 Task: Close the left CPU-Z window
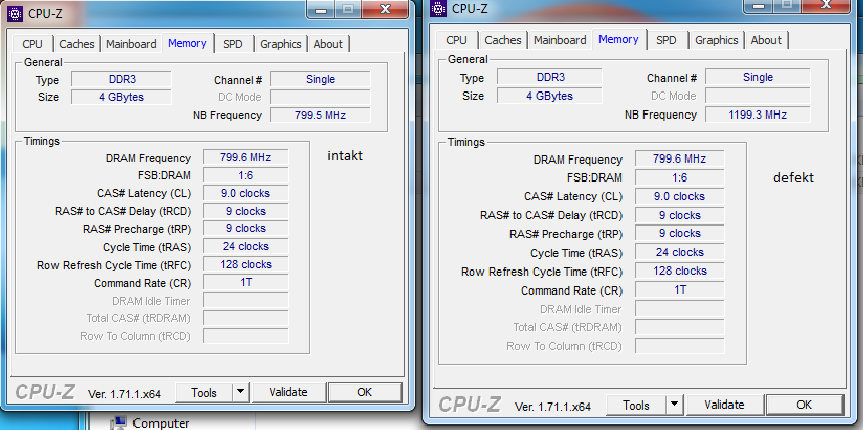click(385, 9)
